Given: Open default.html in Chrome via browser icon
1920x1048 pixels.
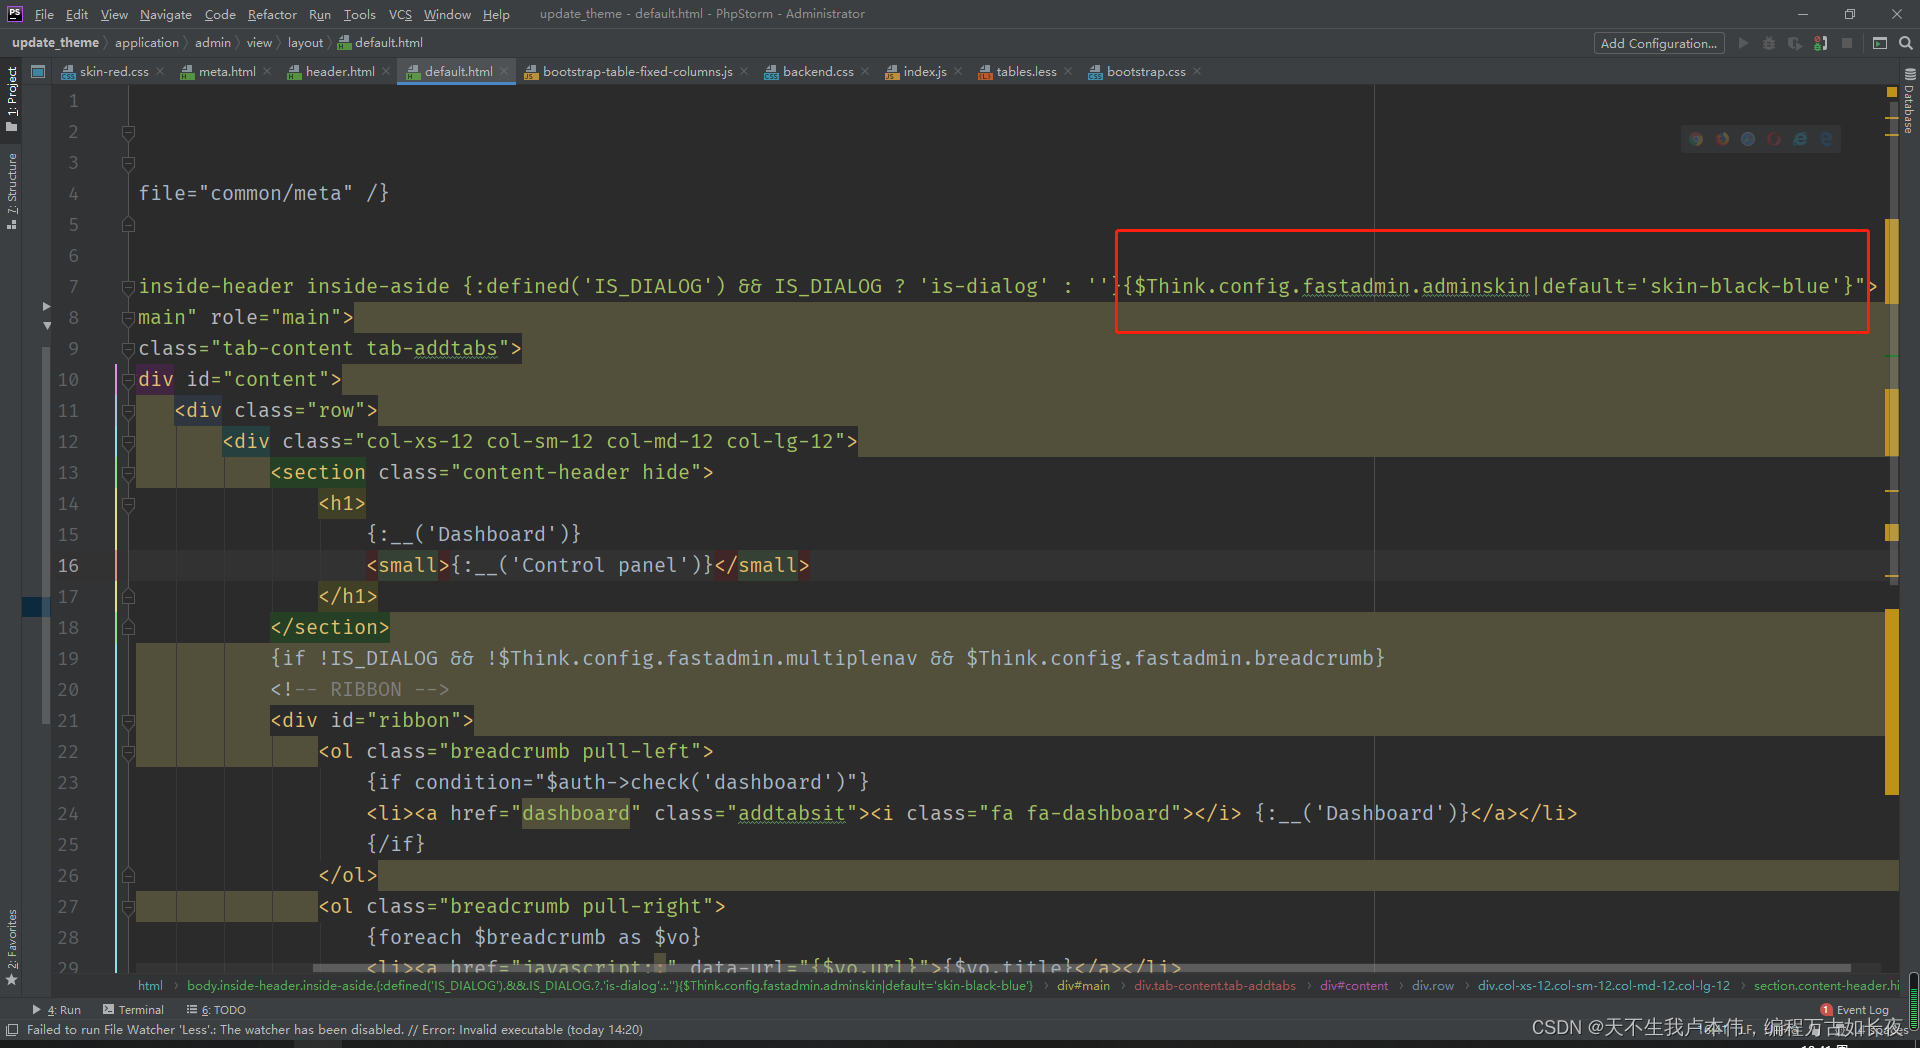Looking at the screenshot, I should (x=1696, y=139).
